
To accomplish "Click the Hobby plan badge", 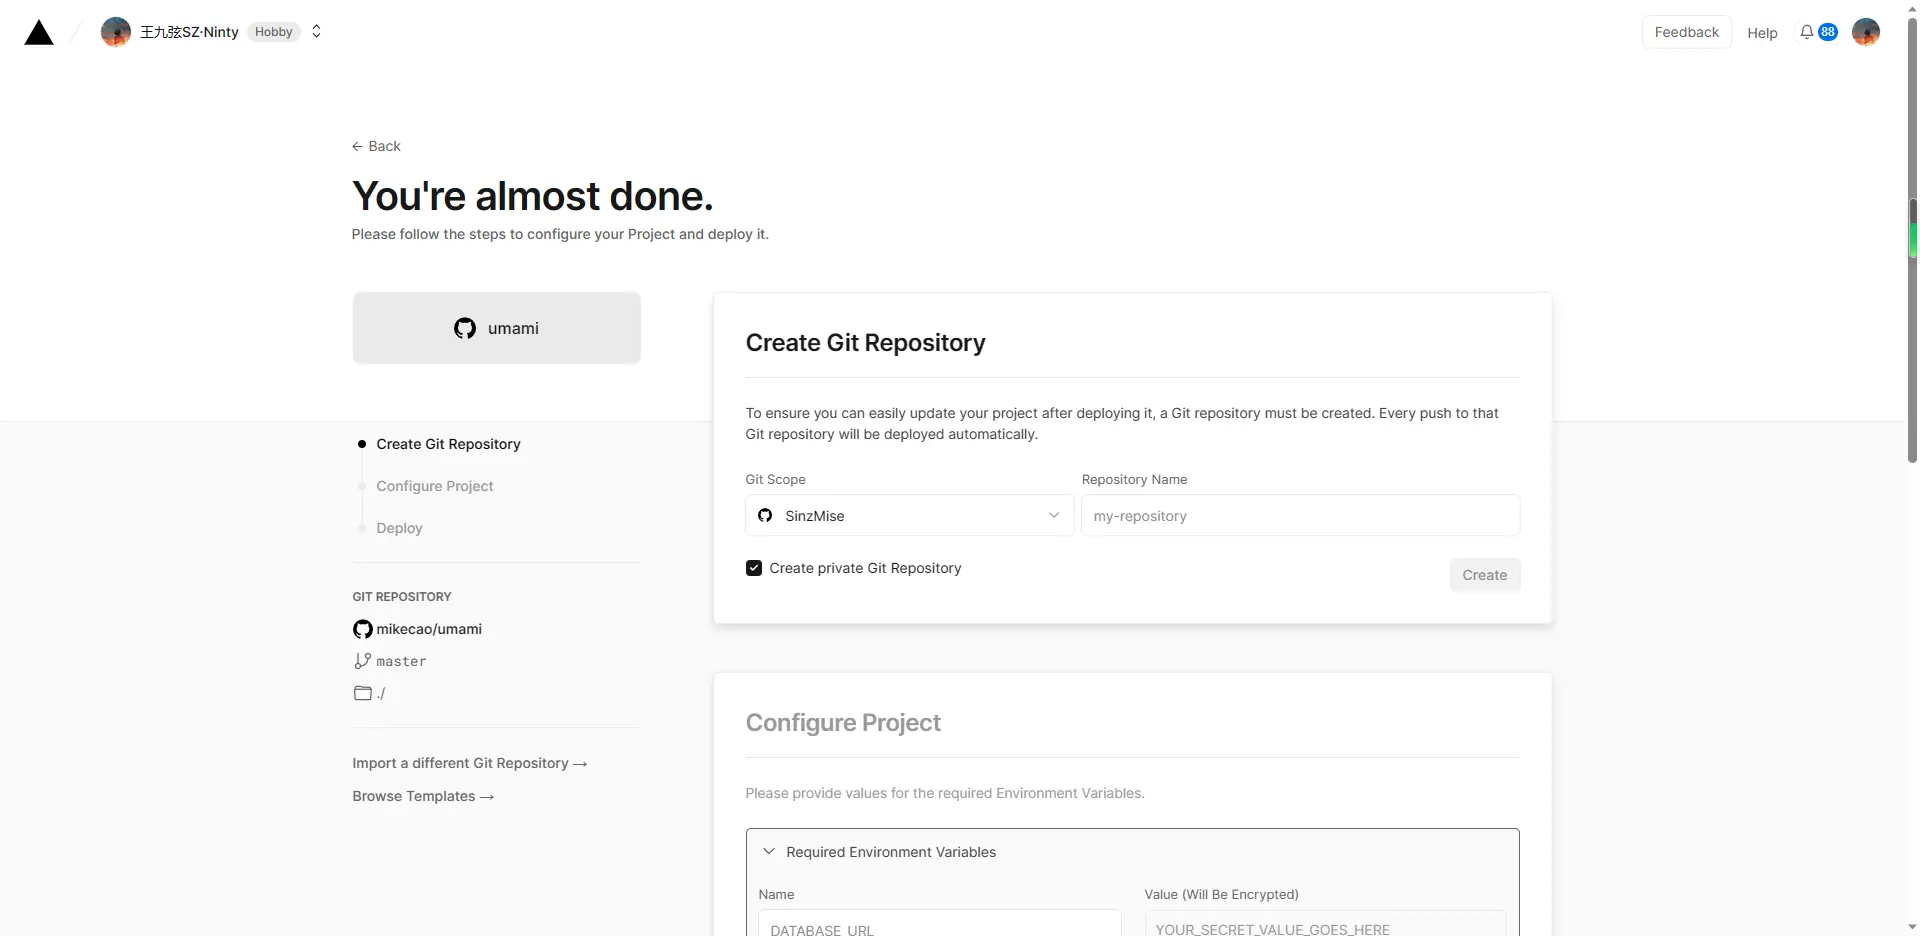I will point(273,32).
